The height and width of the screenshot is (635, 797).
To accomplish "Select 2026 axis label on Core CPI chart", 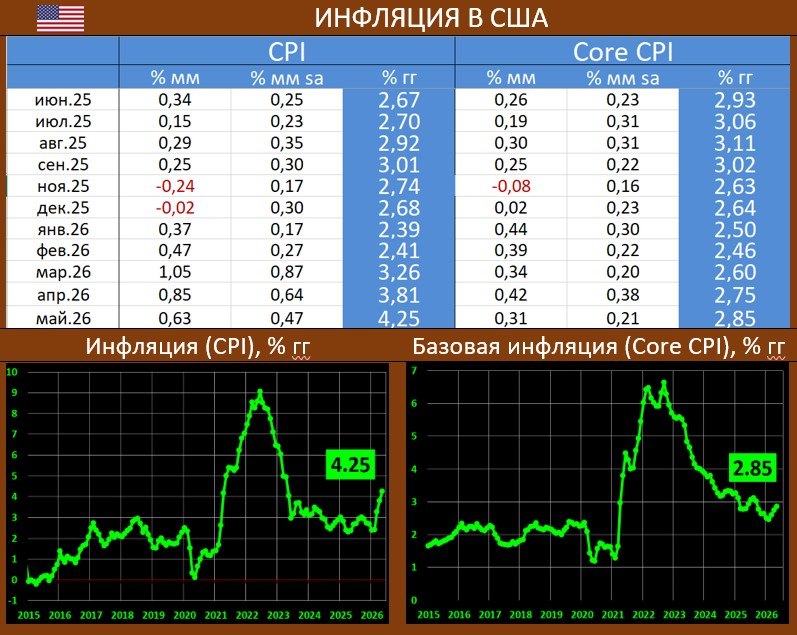I will [767, 615].
